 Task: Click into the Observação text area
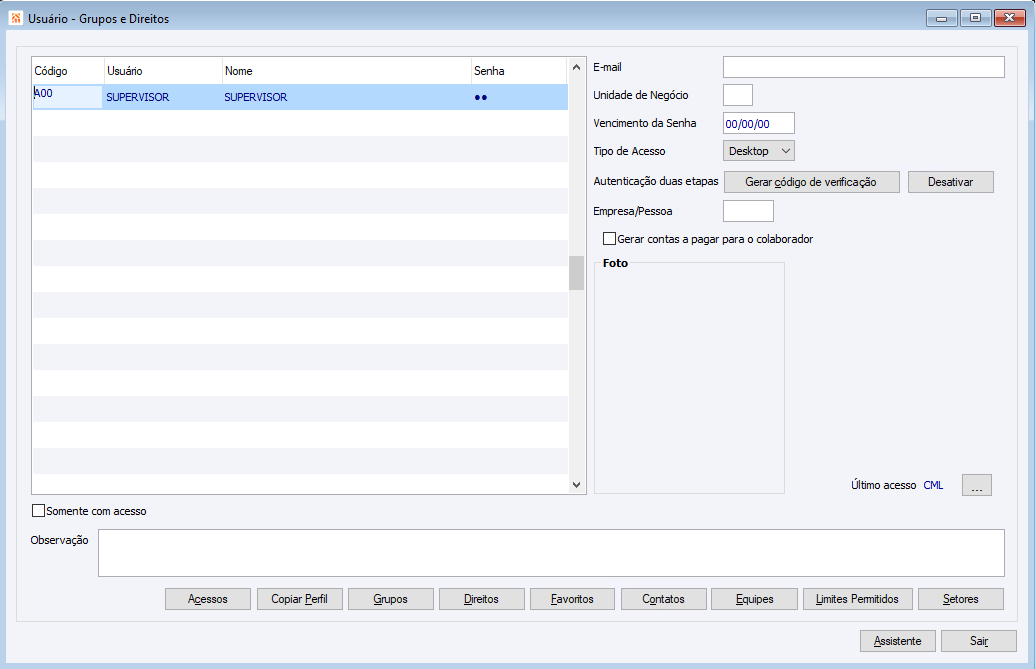click(x=551, y=553)
